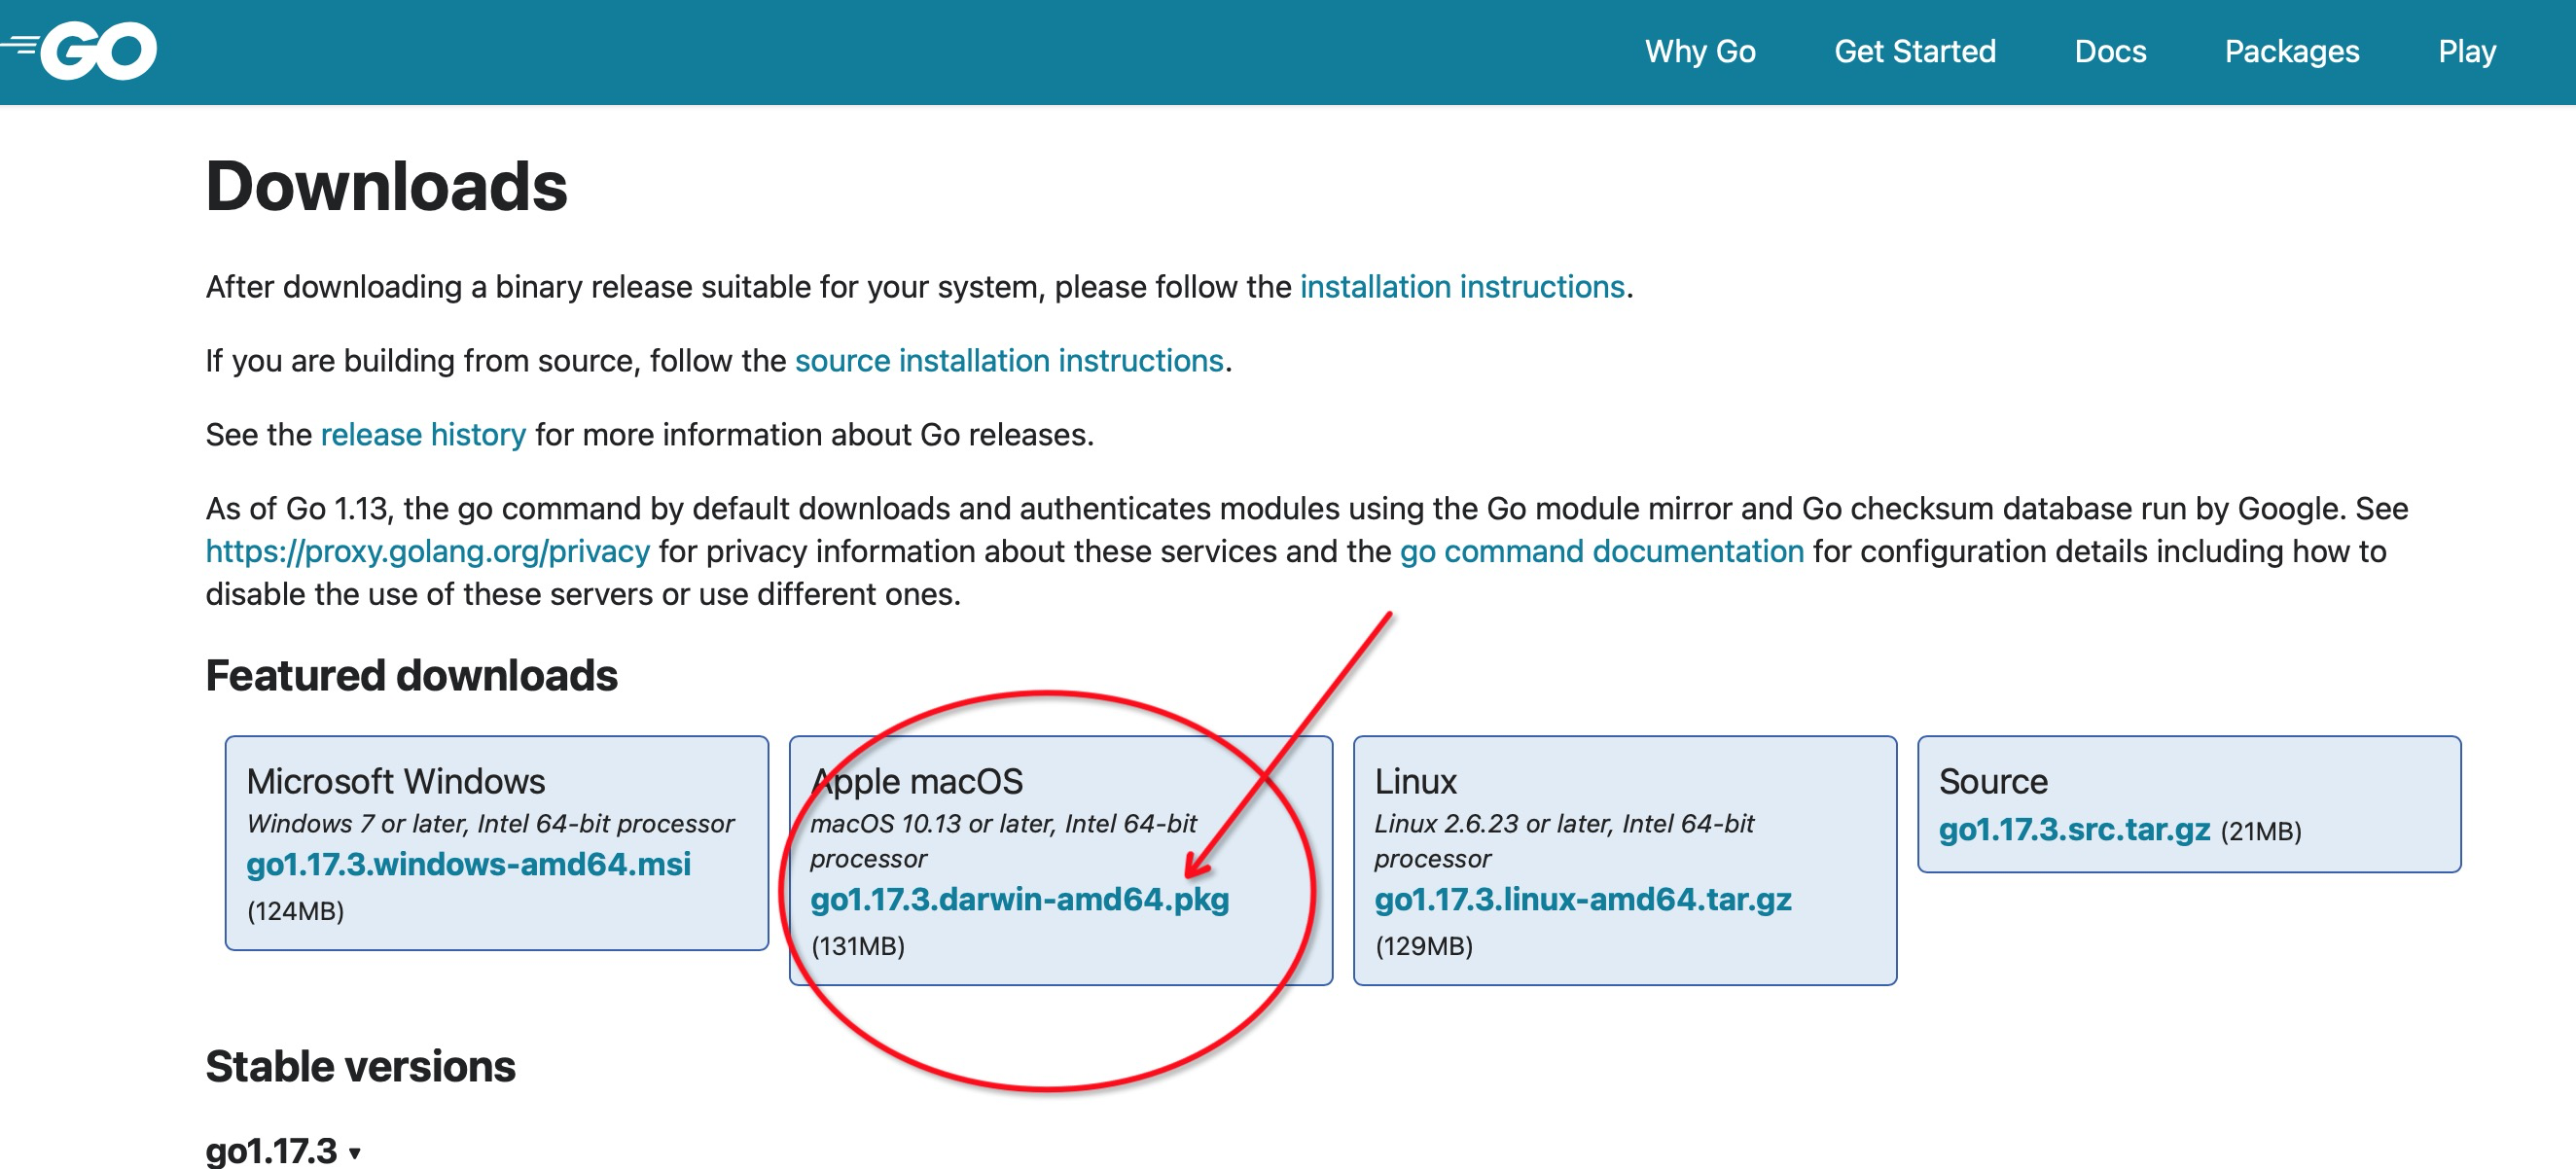Click the Source download card title
Viewport: 2576px width, 1169px height.
[1992, 781]
